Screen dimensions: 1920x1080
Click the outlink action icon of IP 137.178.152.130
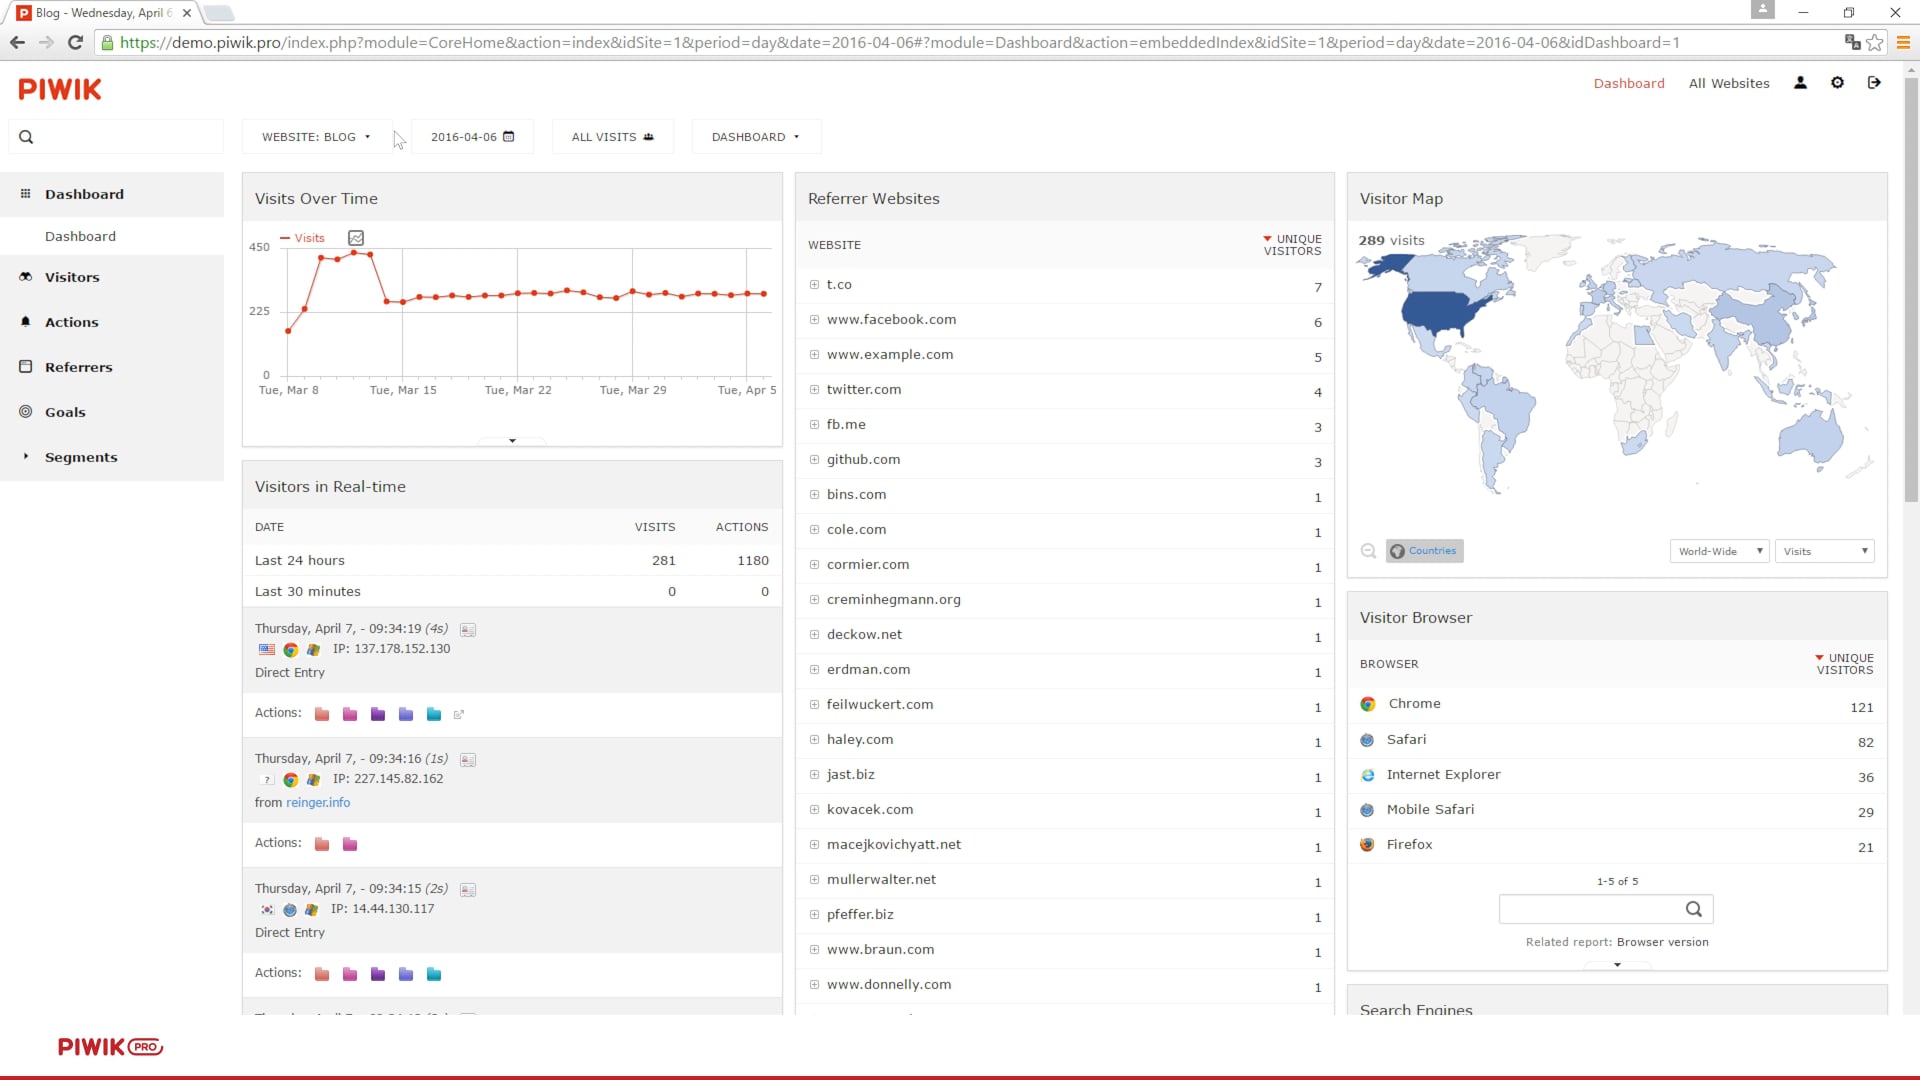[x=459, y=714]
